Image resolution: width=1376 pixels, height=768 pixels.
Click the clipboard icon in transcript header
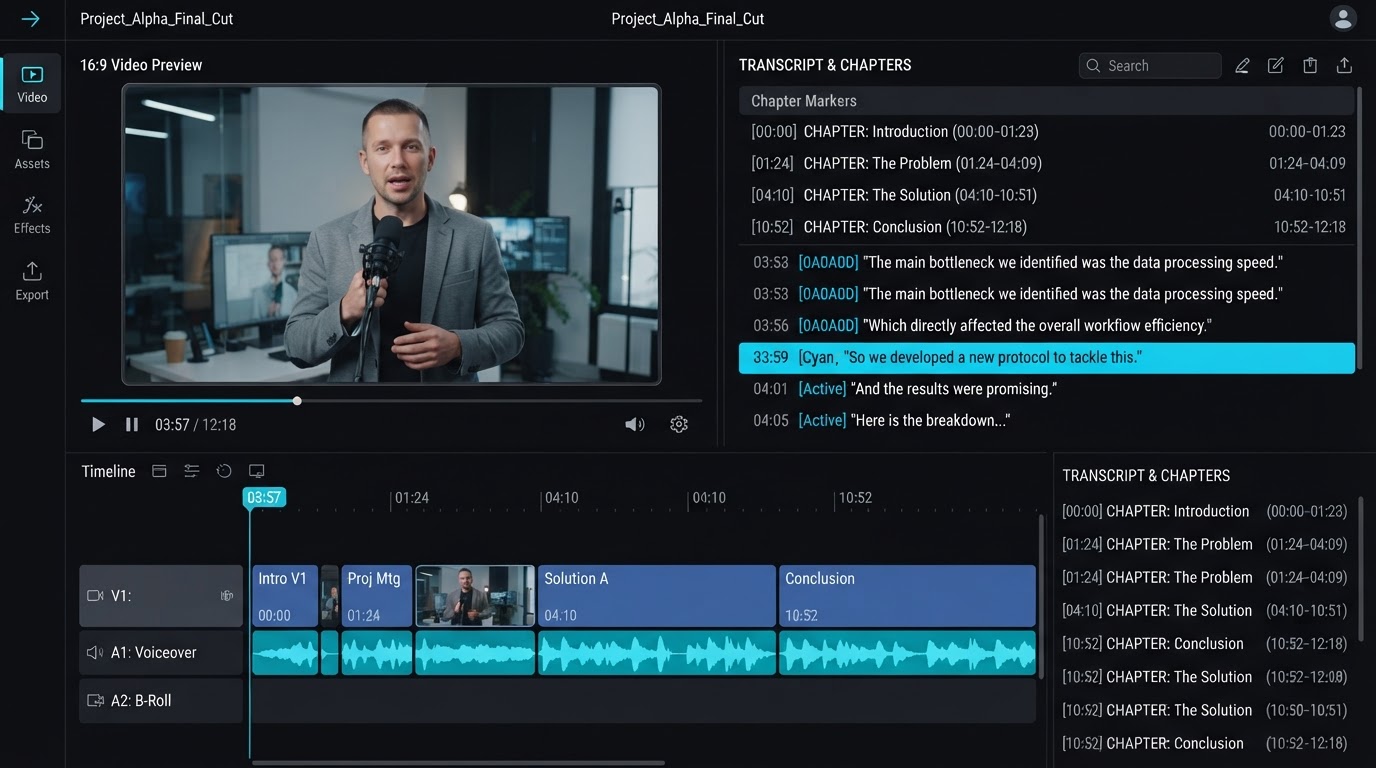click(1310, 66)
